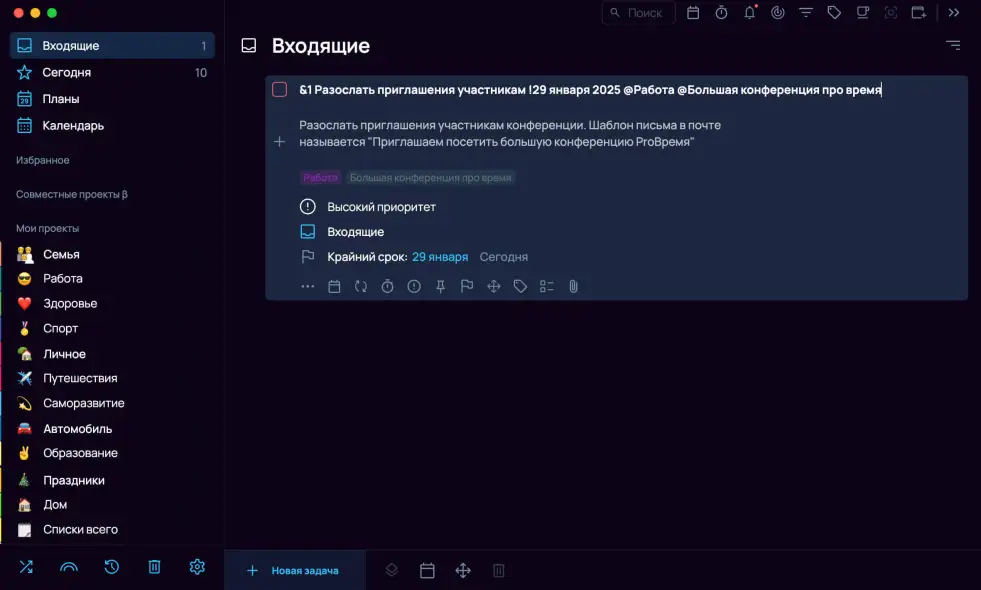Open Settings via the gear icon
The width and height of the screenshot is (981, 590).
coord(196,567)
